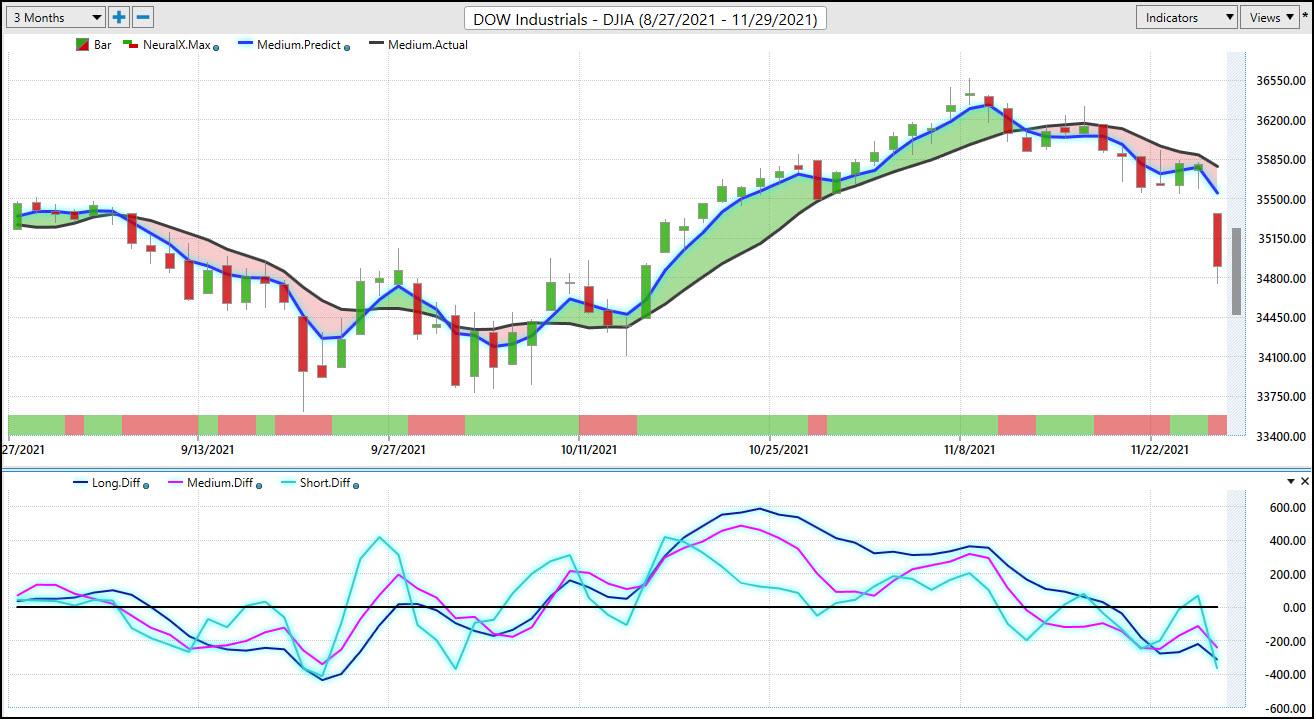Expand the Views dropdown
This screenshot has height=719, width=1314.
(x=1268, y=17)
